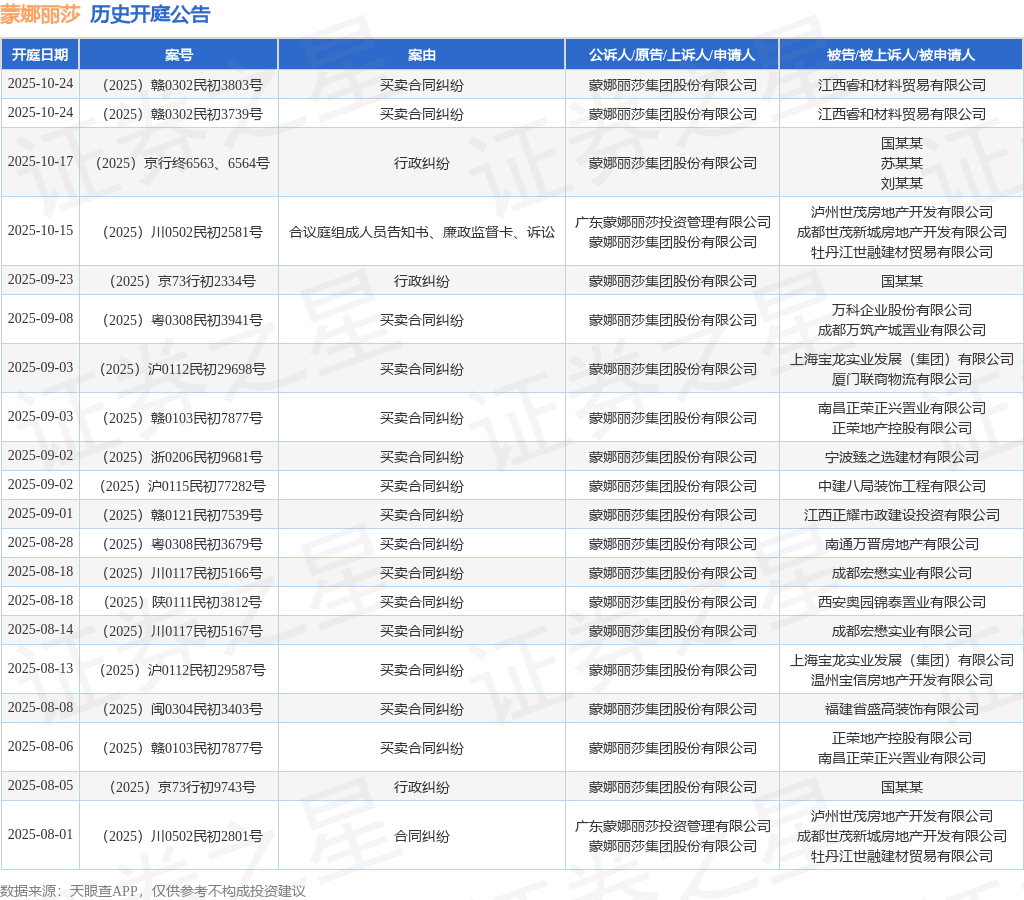1024x900 pixels.
Task: Click defendant 宁波臻之选建材有限公司
Action: (x=901, y=457)
